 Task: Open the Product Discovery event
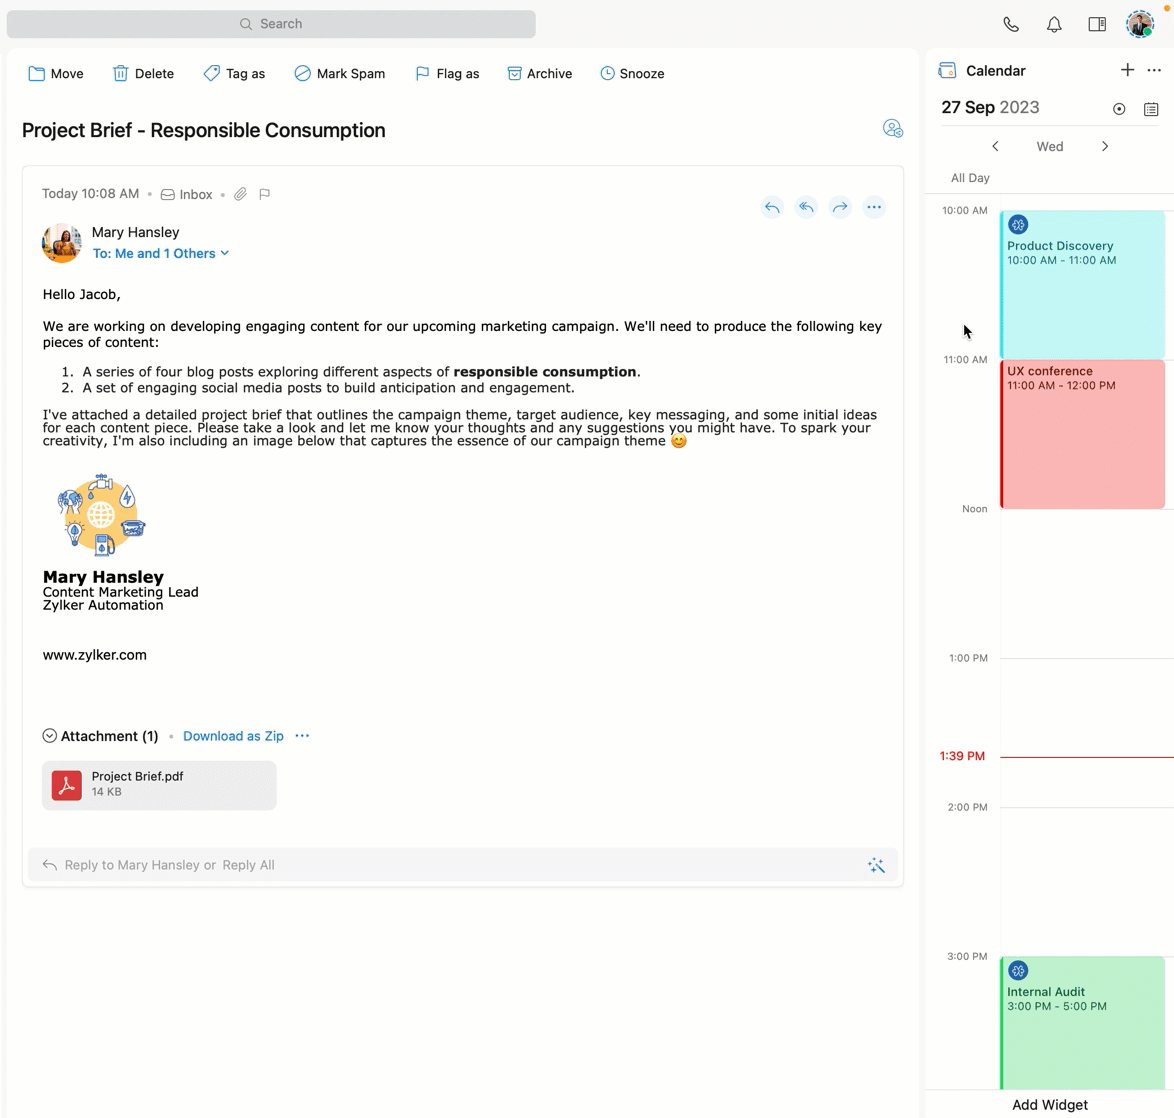click(1083, 285)
